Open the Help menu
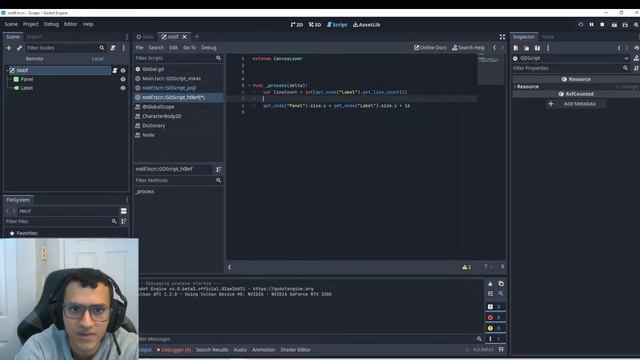640x360 pixels. coord(88,24)
